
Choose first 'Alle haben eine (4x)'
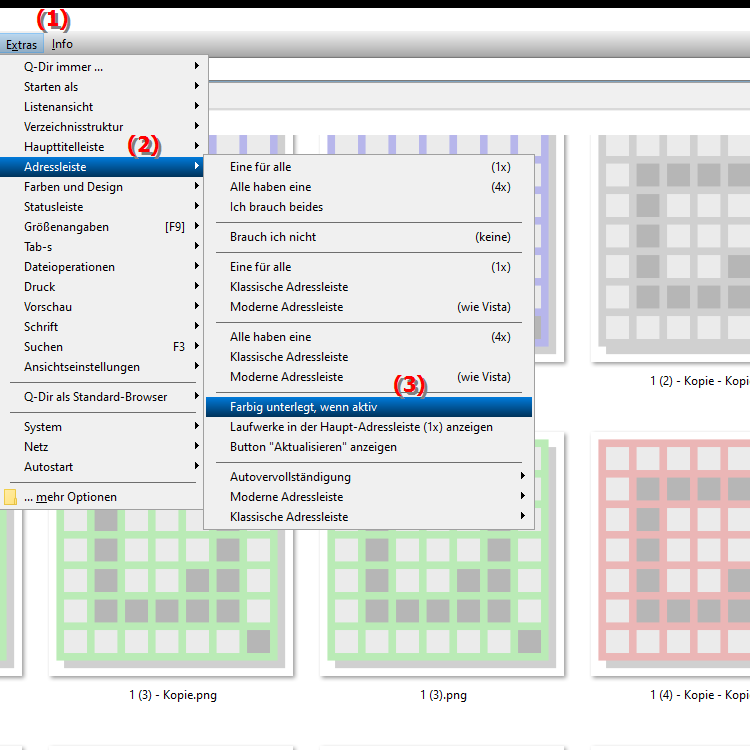click(369, 187)
